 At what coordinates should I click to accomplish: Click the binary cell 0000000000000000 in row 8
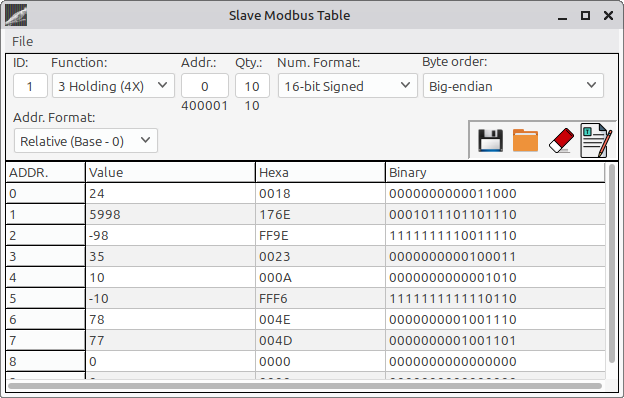495,361
